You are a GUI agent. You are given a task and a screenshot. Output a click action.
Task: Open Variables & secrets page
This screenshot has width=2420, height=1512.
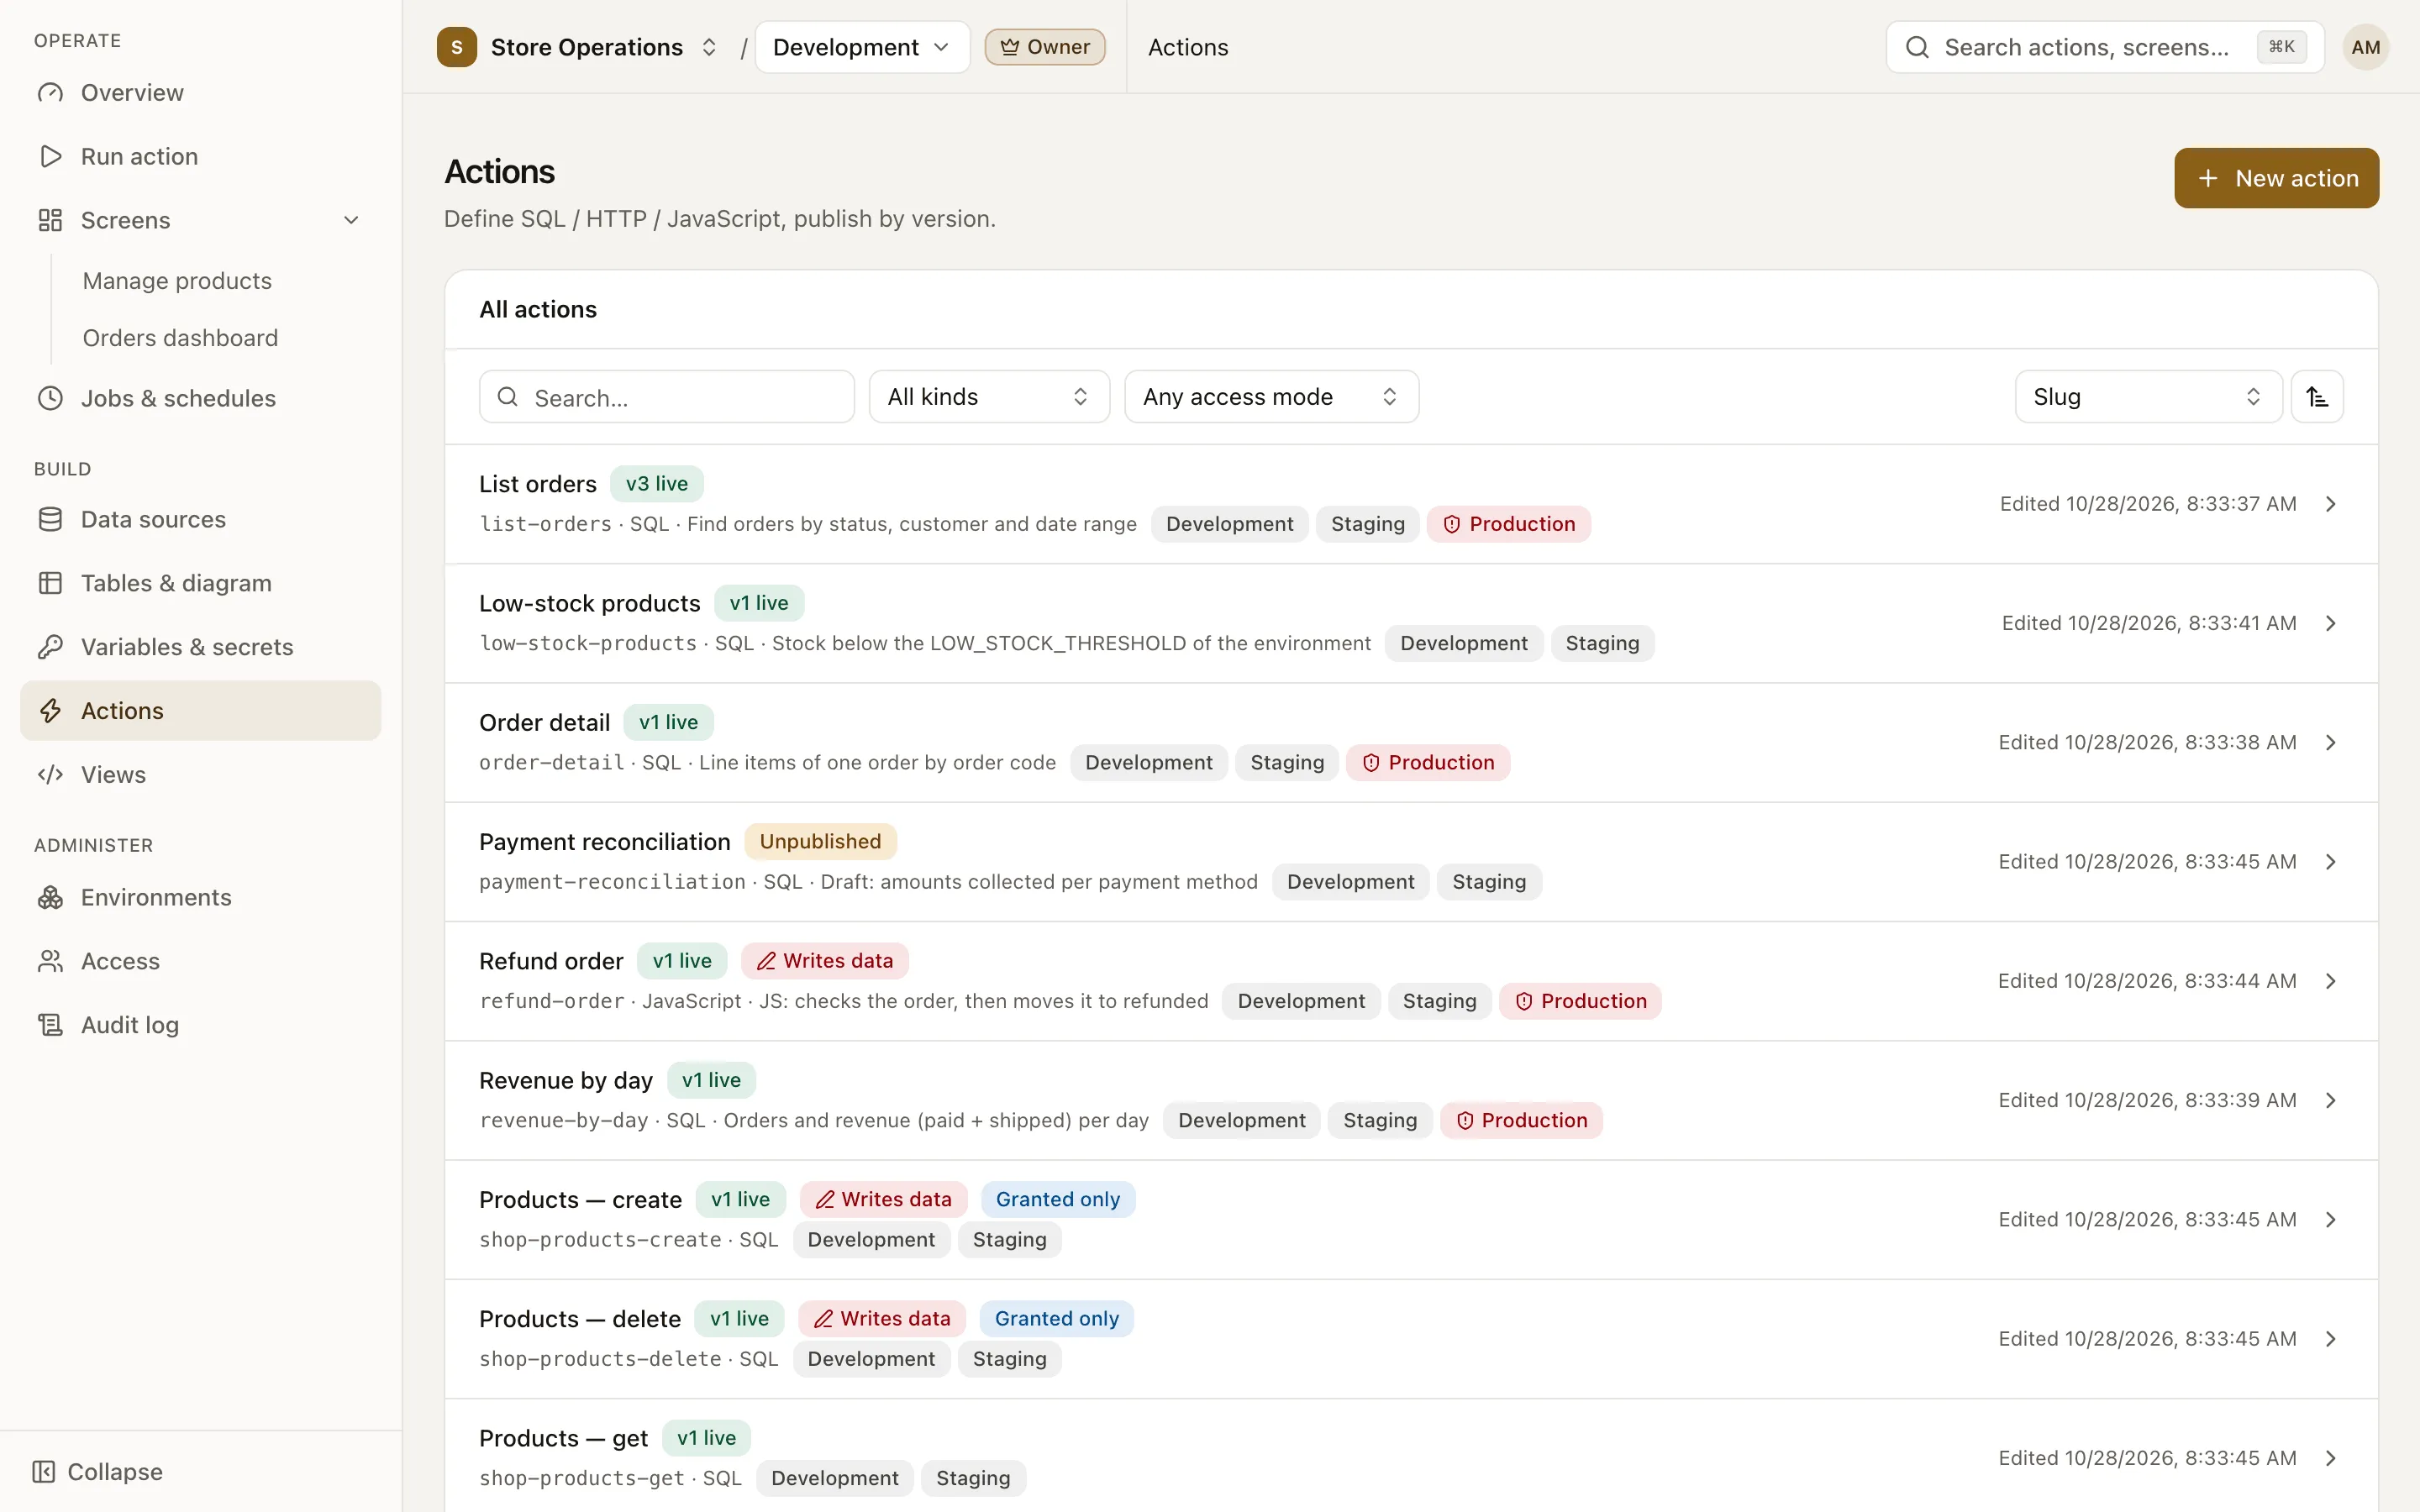click(200, 647)
